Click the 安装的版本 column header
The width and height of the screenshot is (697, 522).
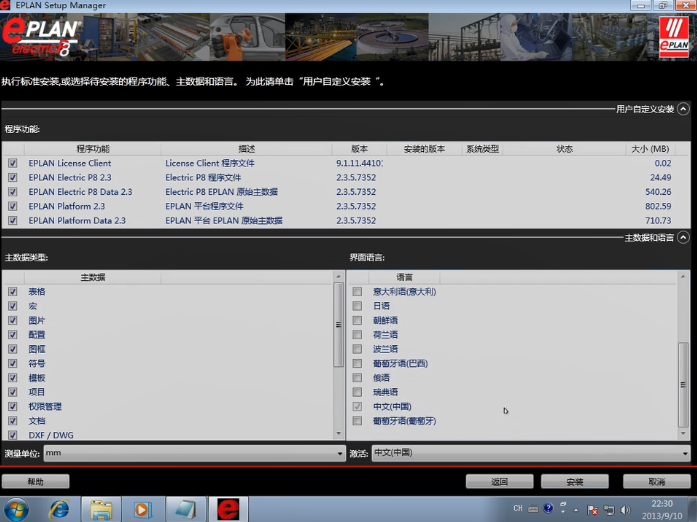point(424,149)
